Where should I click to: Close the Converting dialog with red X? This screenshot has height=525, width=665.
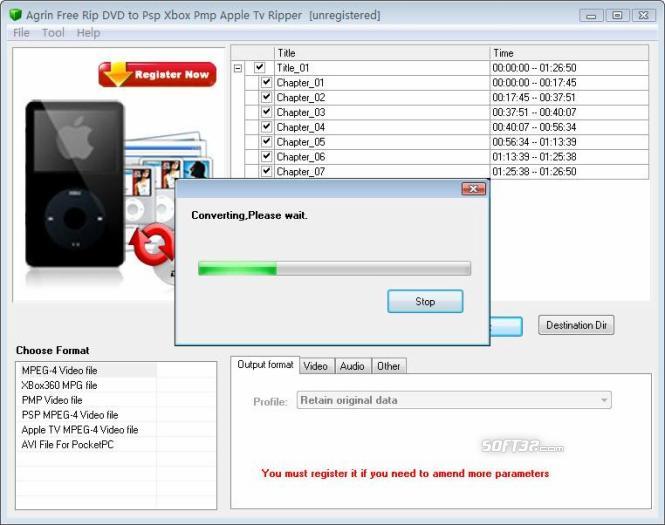(x=473, y=189)
